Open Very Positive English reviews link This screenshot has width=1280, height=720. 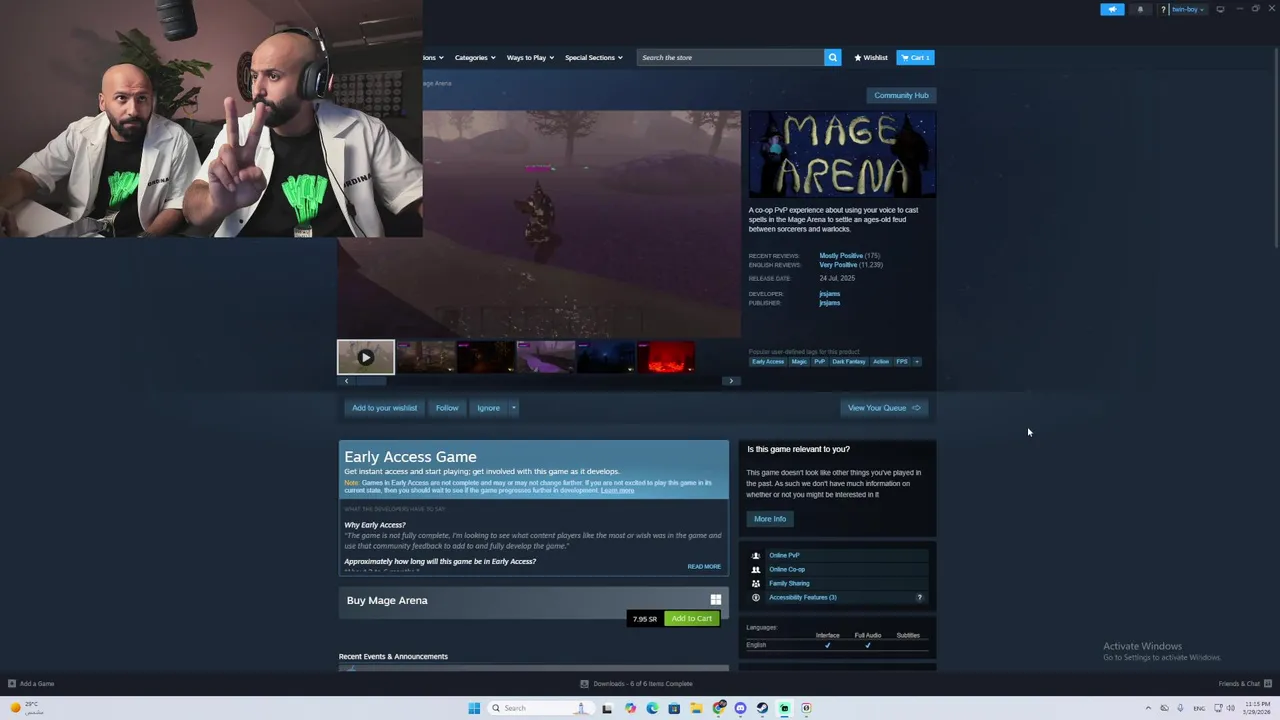[838, 265]
